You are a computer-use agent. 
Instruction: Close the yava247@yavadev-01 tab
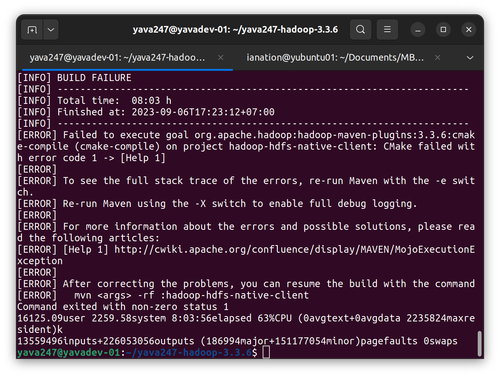[220, 58]
